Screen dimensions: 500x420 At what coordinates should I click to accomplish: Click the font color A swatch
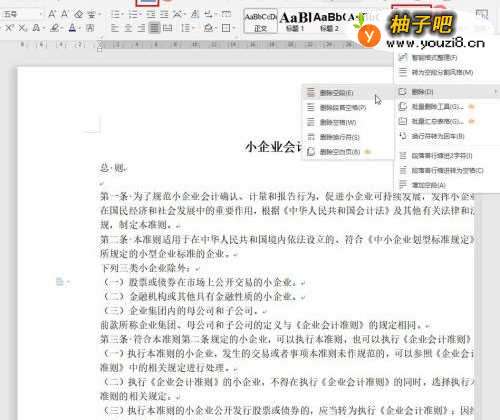[72, 28]
